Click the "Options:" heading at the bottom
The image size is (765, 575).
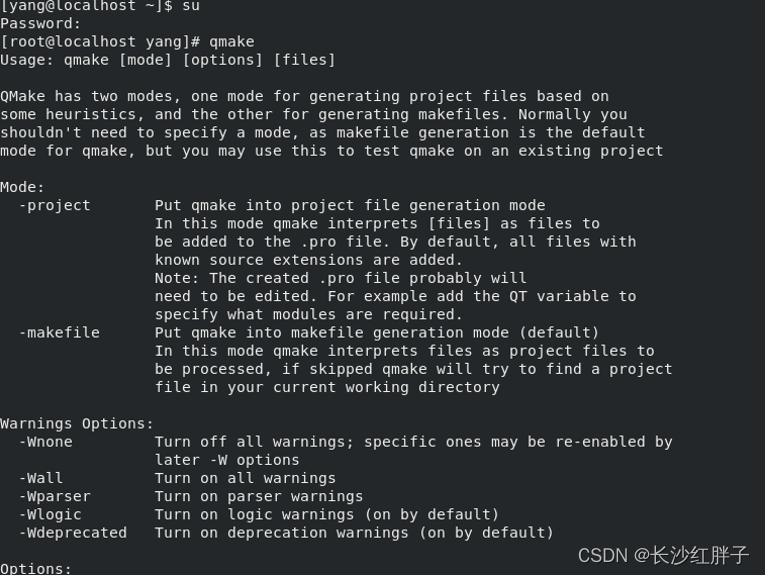pos(36,568)
